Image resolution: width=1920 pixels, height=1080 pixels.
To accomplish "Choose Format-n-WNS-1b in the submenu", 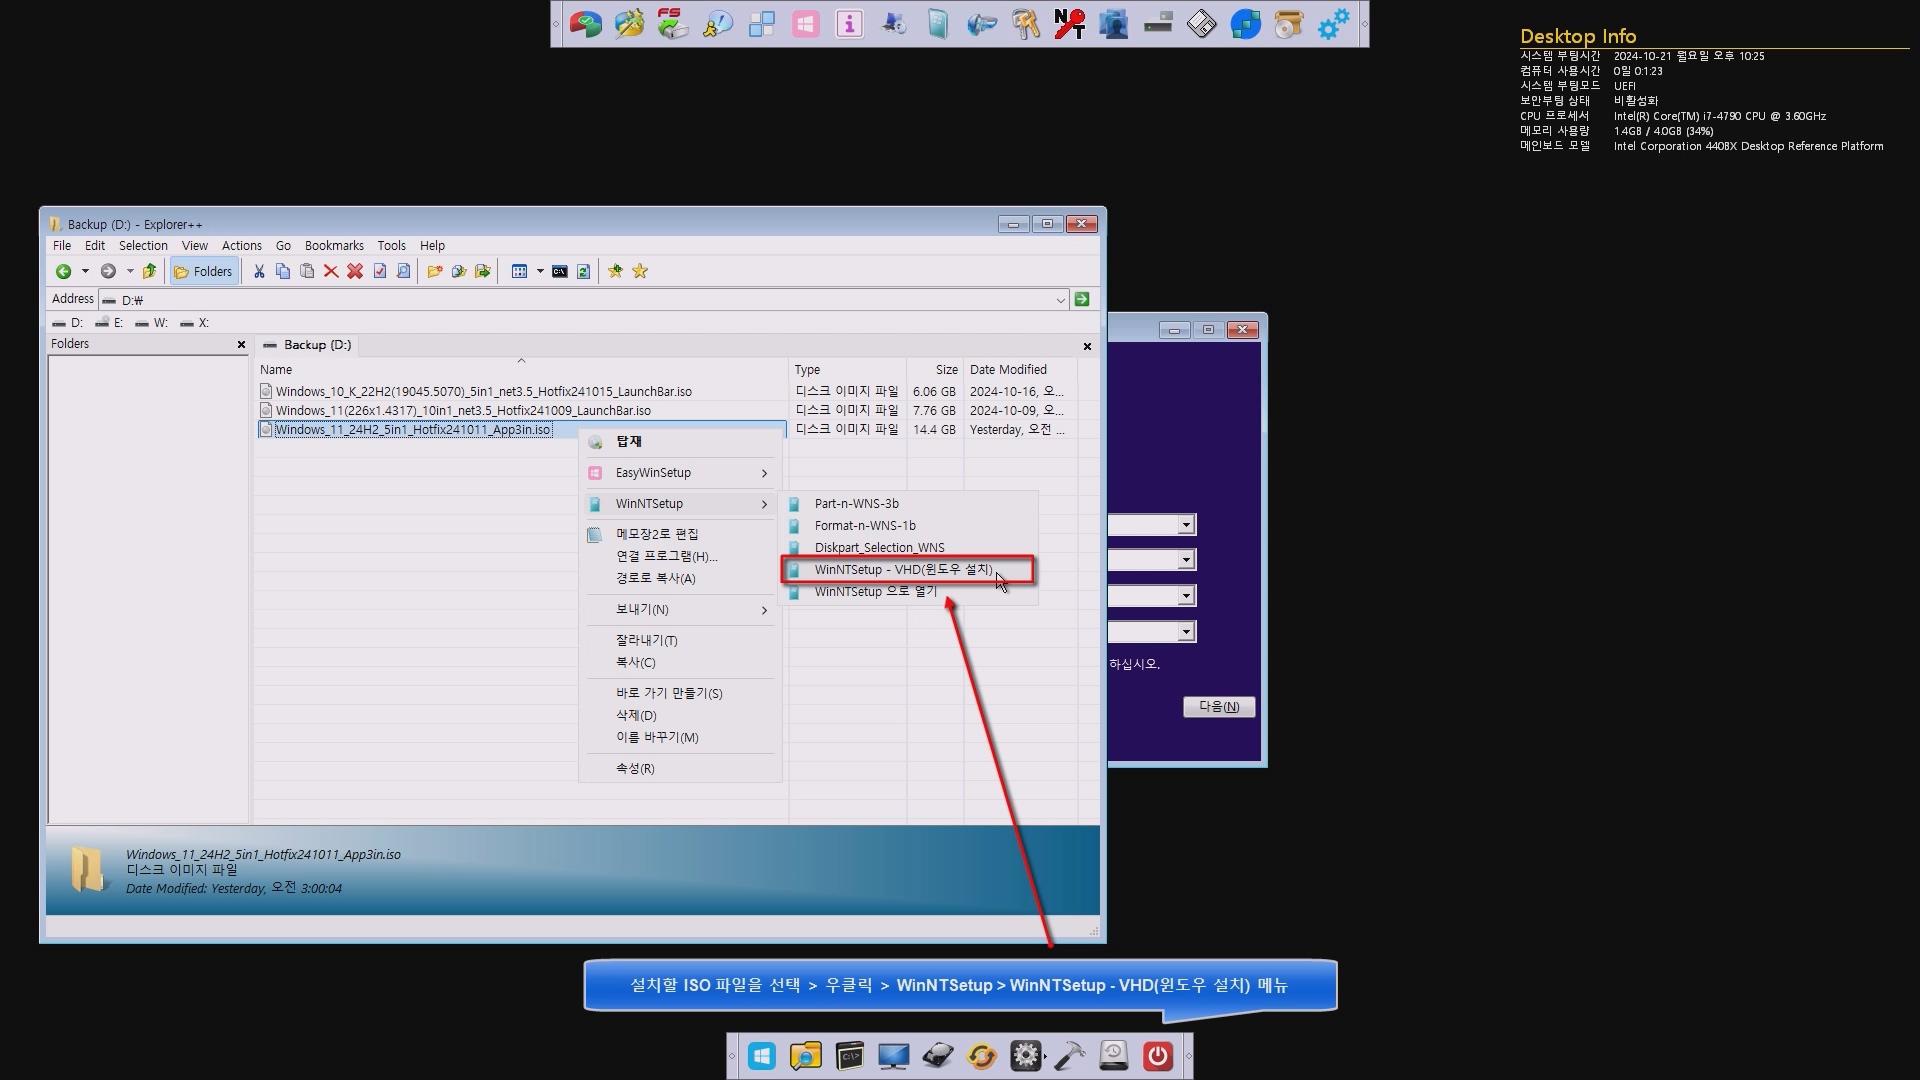I will [x=908, y=526].
